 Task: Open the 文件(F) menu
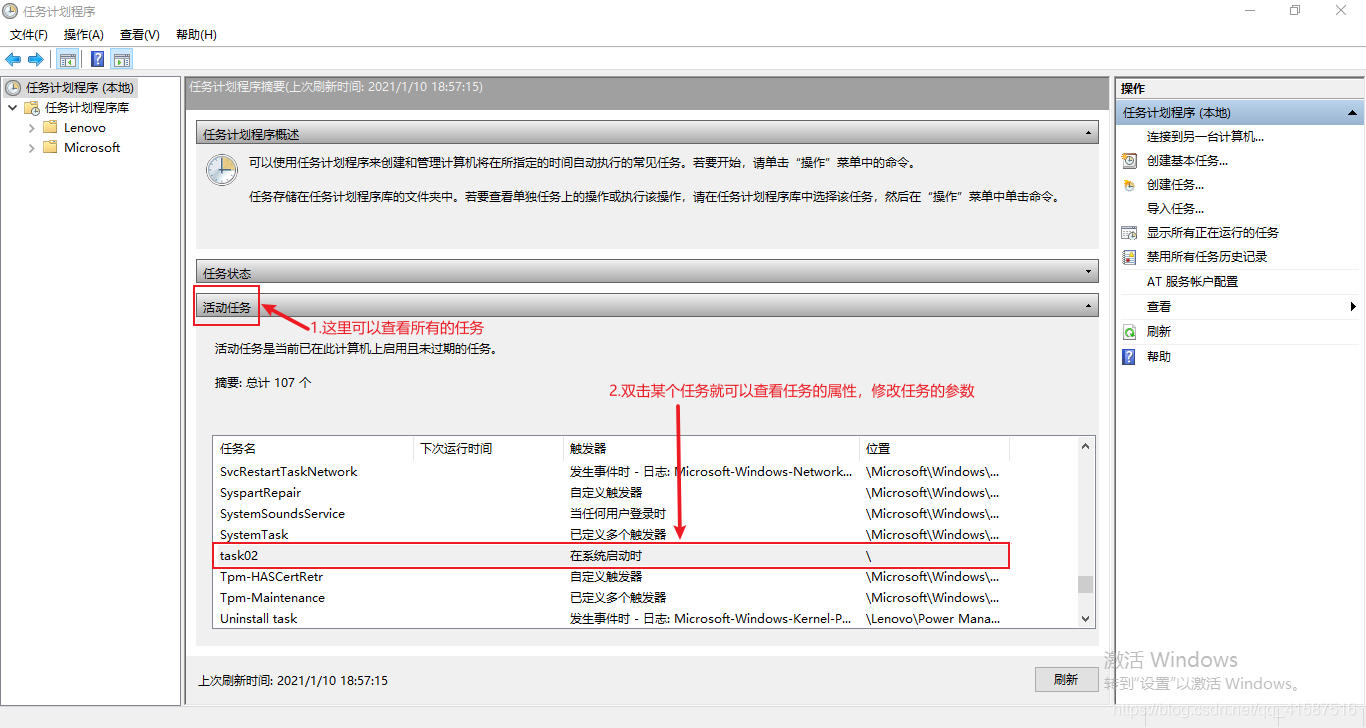click(29, 34)
